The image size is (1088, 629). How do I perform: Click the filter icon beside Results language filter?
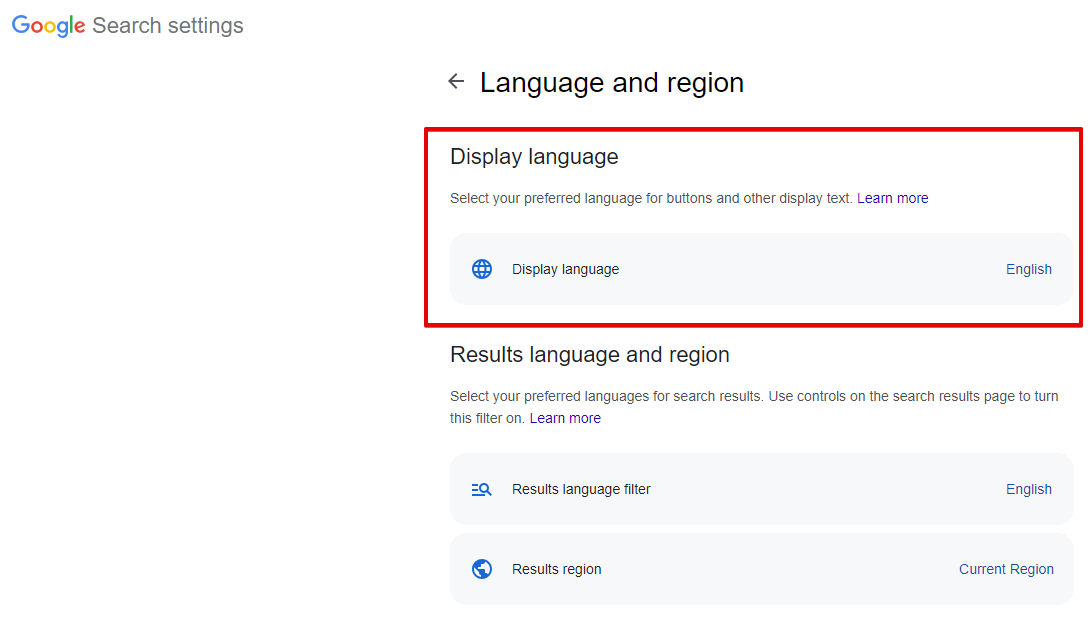pyautogui.click(x=481, y=489)
